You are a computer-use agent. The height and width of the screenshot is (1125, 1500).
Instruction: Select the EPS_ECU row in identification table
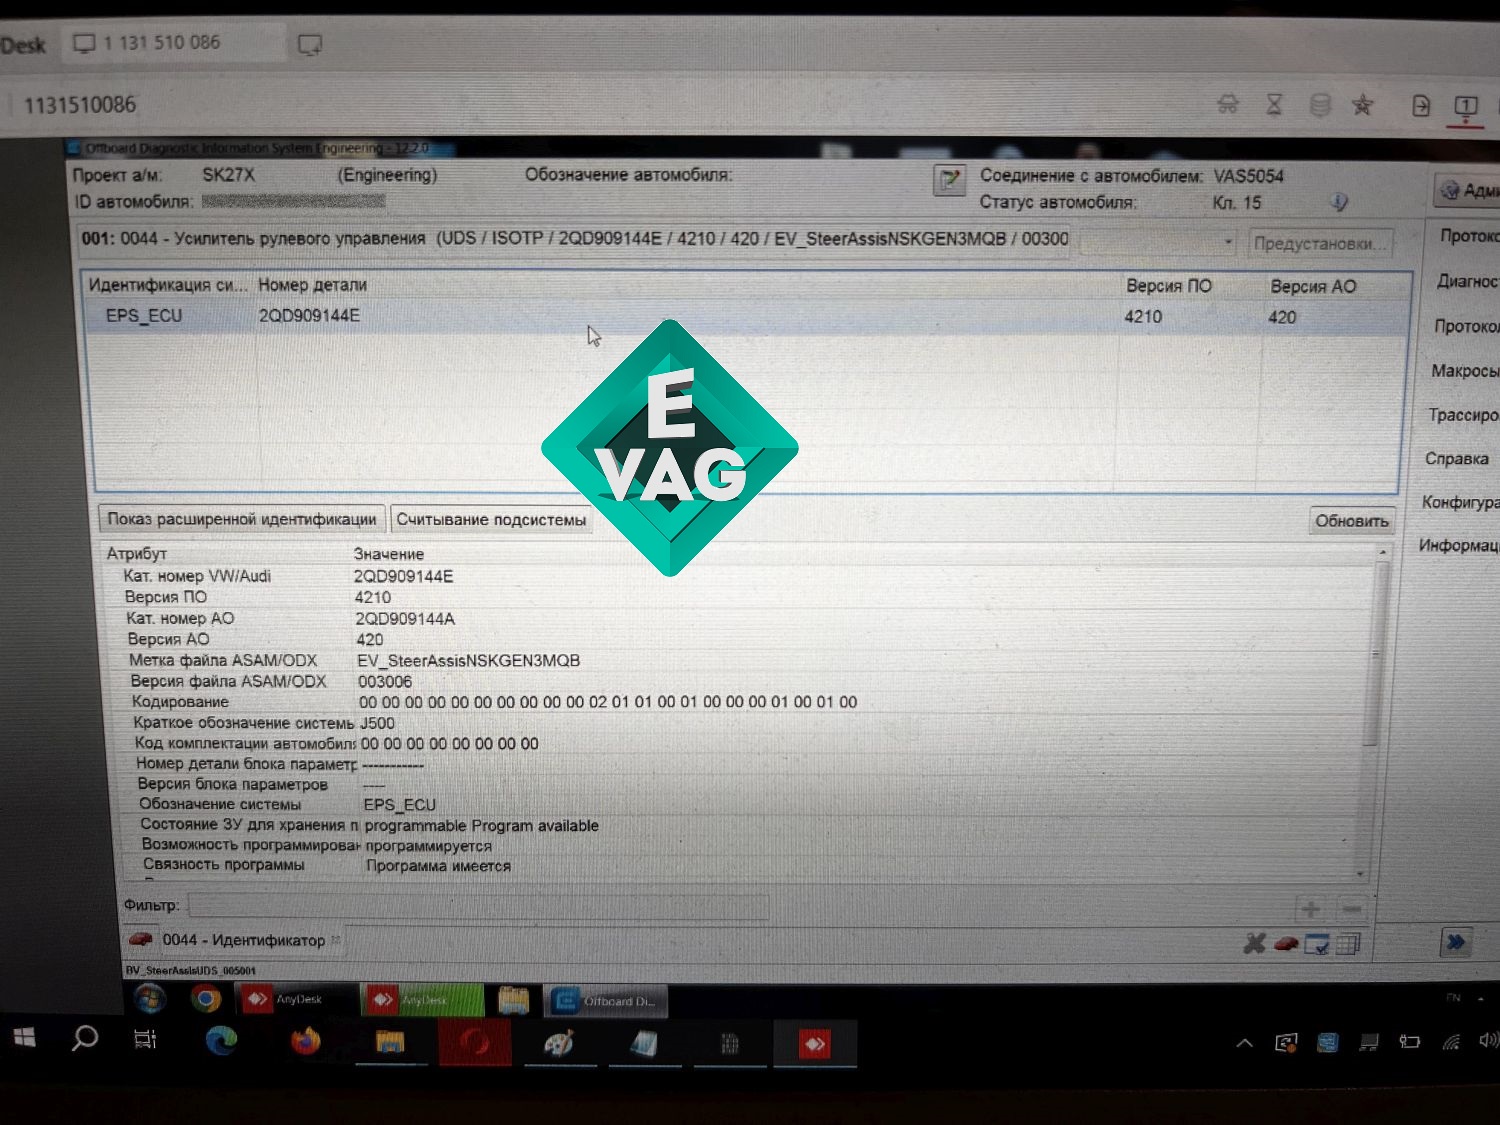(746, 316)
